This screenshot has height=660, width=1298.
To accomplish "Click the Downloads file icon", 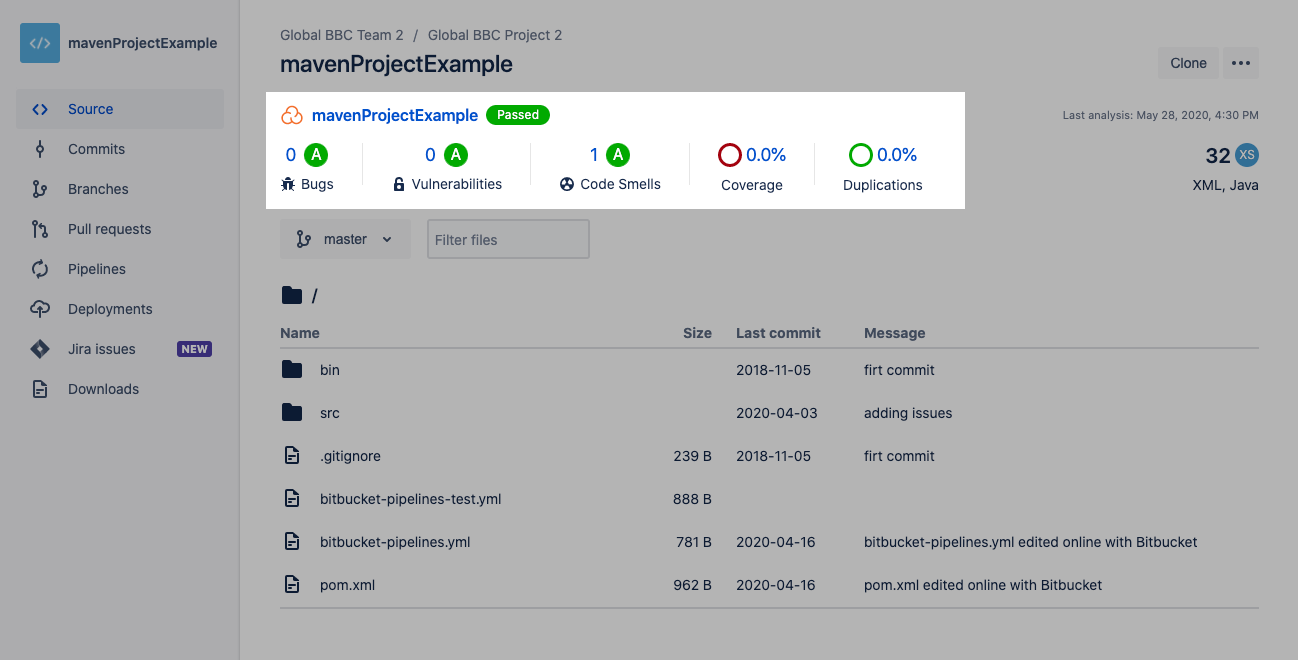I will (x=40, y=389).
